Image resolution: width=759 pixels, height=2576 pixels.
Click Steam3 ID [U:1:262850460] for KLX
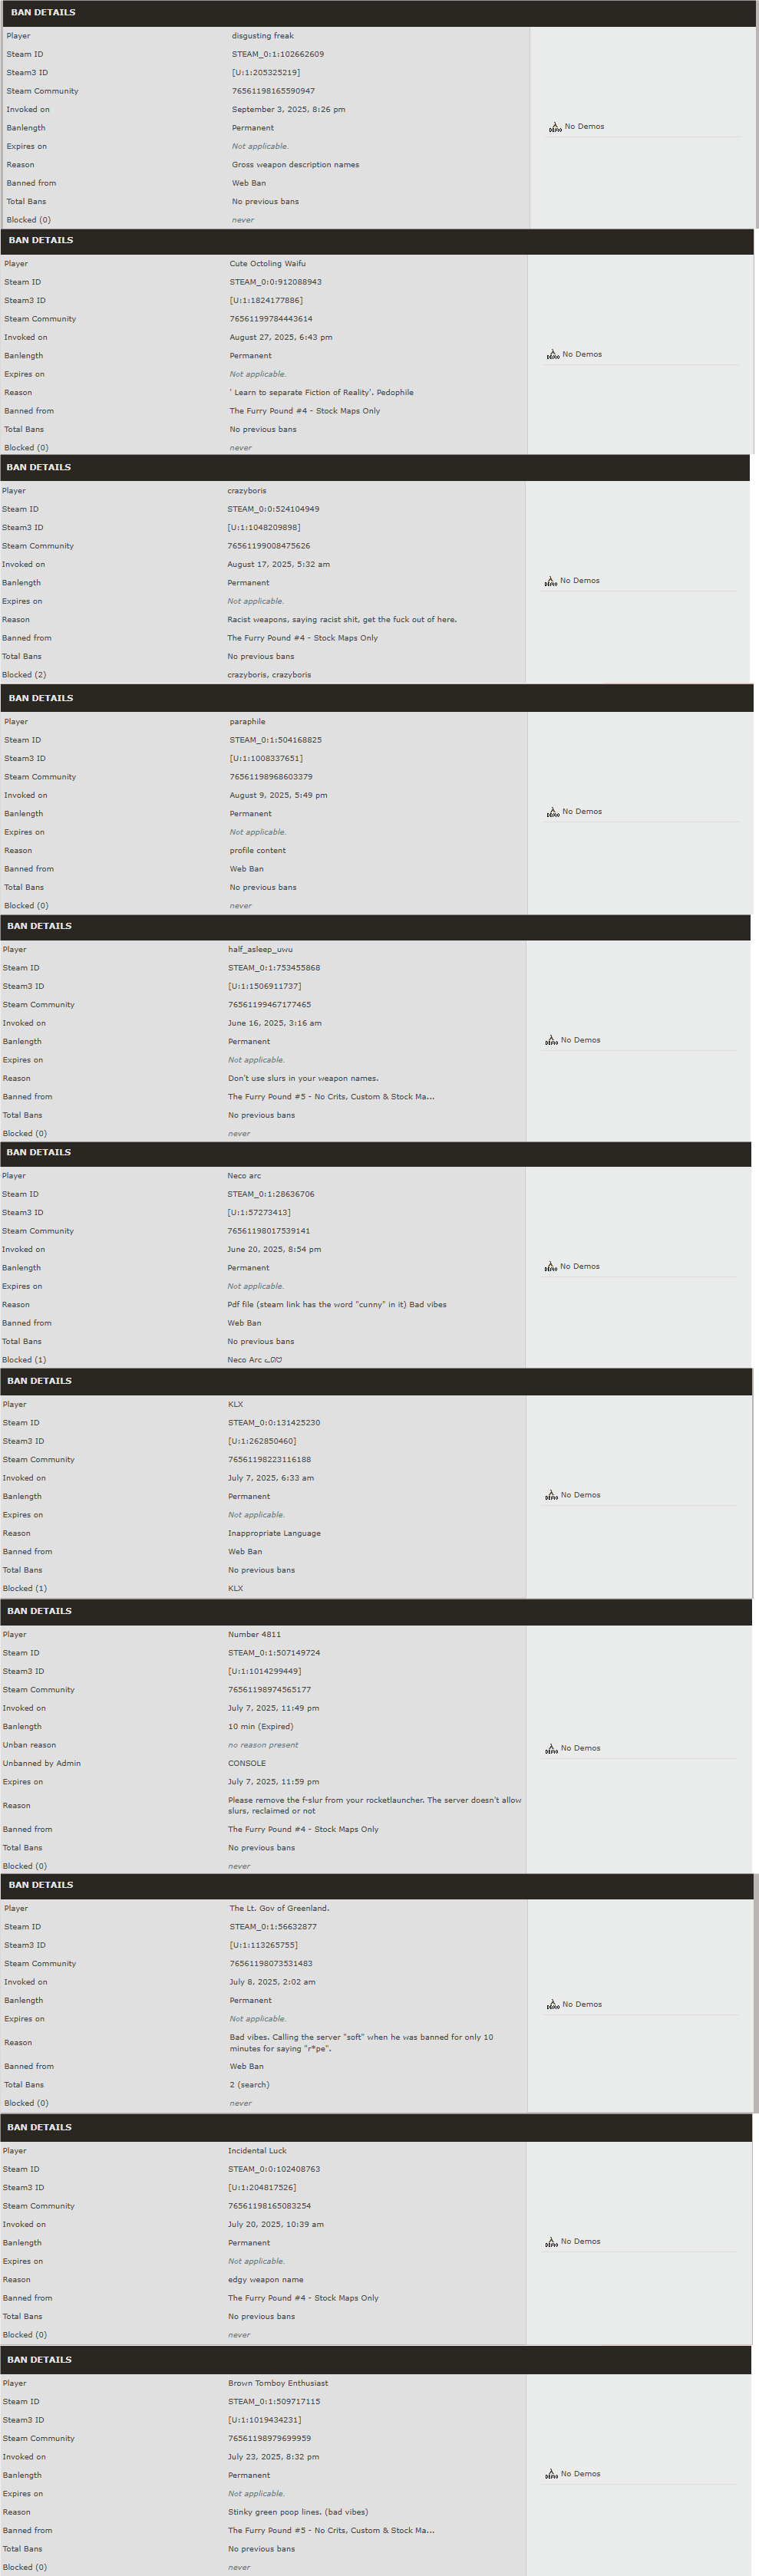coord(262,1441)
